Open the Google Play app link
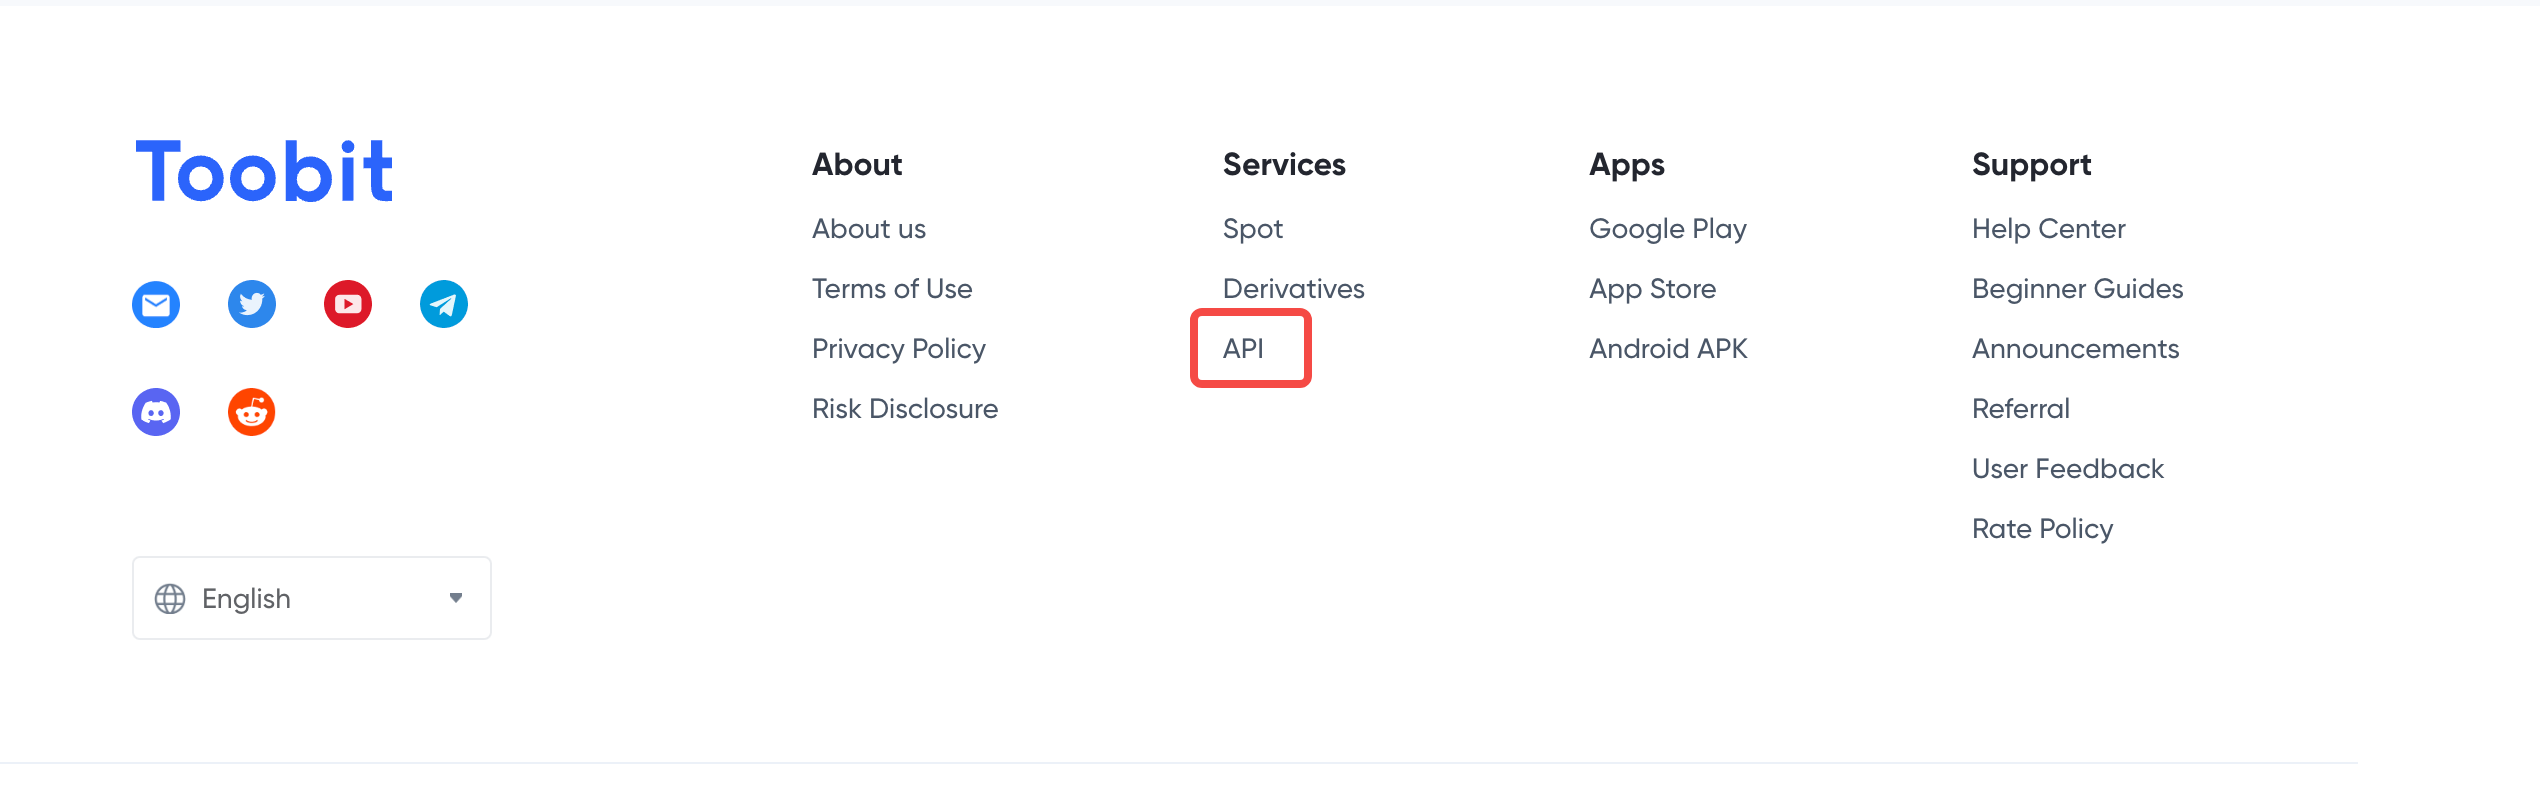The width and height of the screenshot is (2540, 792). click(1668, 229)
